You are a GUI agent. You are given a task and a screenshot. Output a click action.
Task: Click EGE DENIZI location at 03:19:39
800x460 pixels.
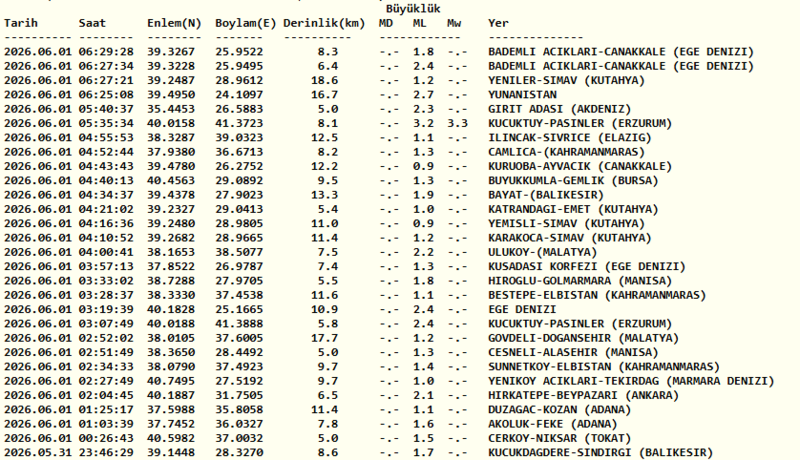point(522,309)
